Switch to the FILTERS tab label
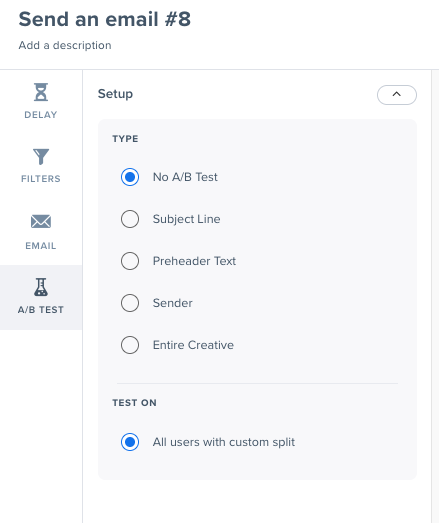This screenshot has width=439, height=523. click(41, 179)
